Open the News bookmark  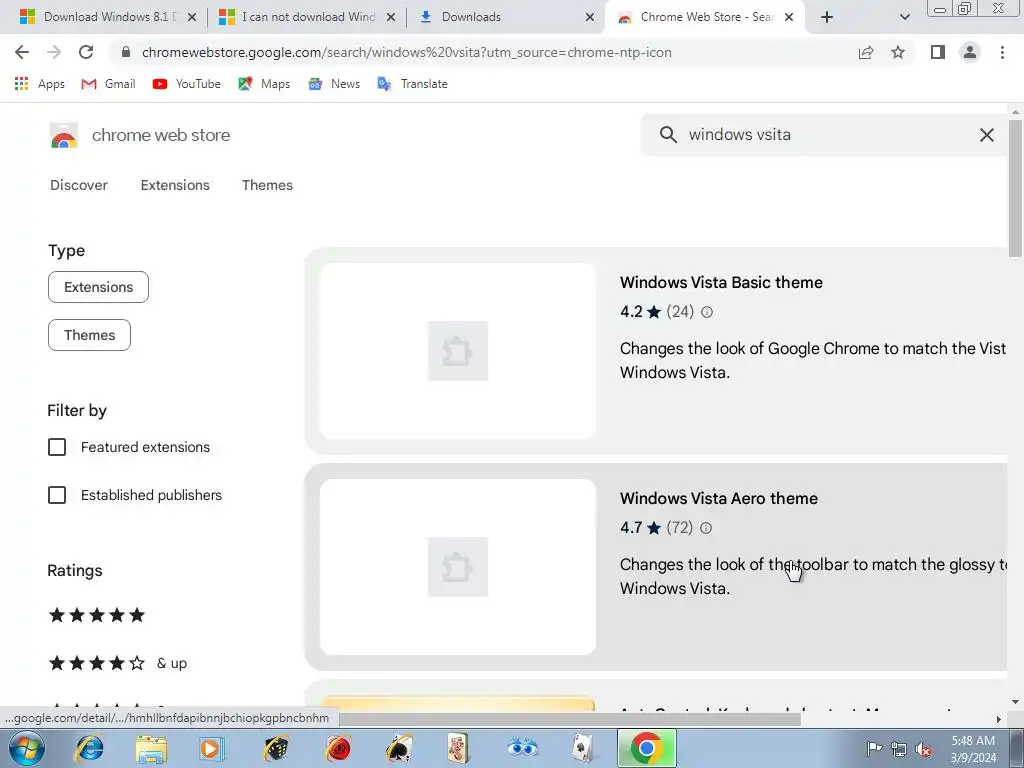(x=334, y=84)
